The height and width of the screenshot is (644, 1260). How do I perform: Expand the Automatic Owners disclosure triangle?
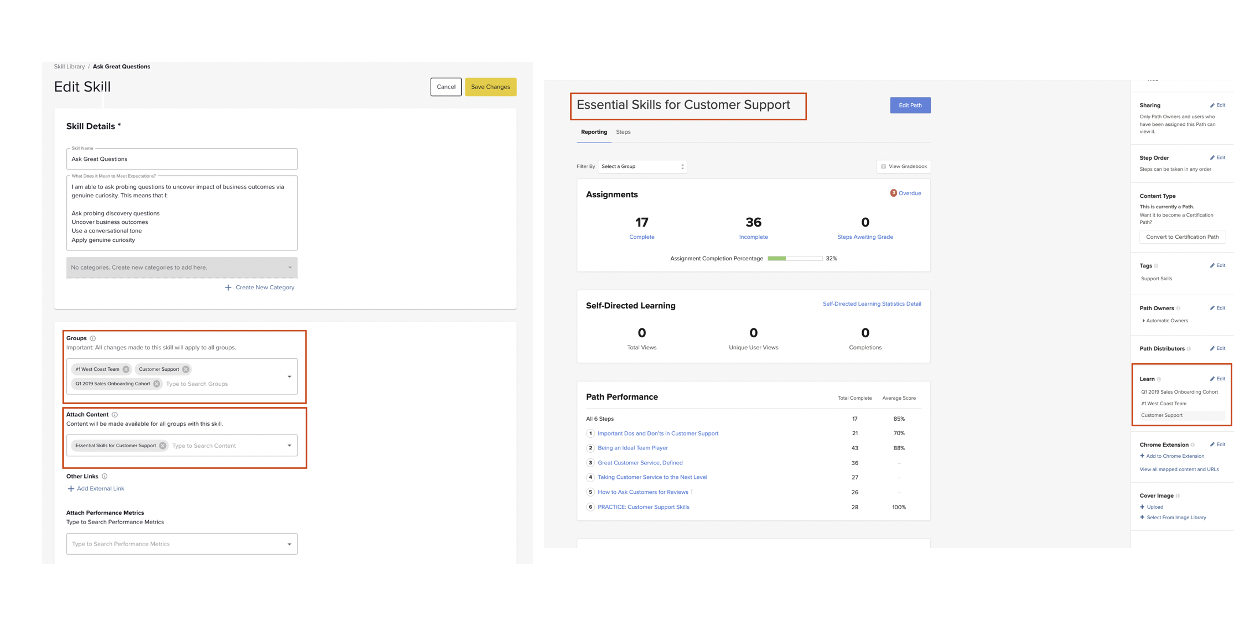pyautogui.click(x=1143, y=320)
